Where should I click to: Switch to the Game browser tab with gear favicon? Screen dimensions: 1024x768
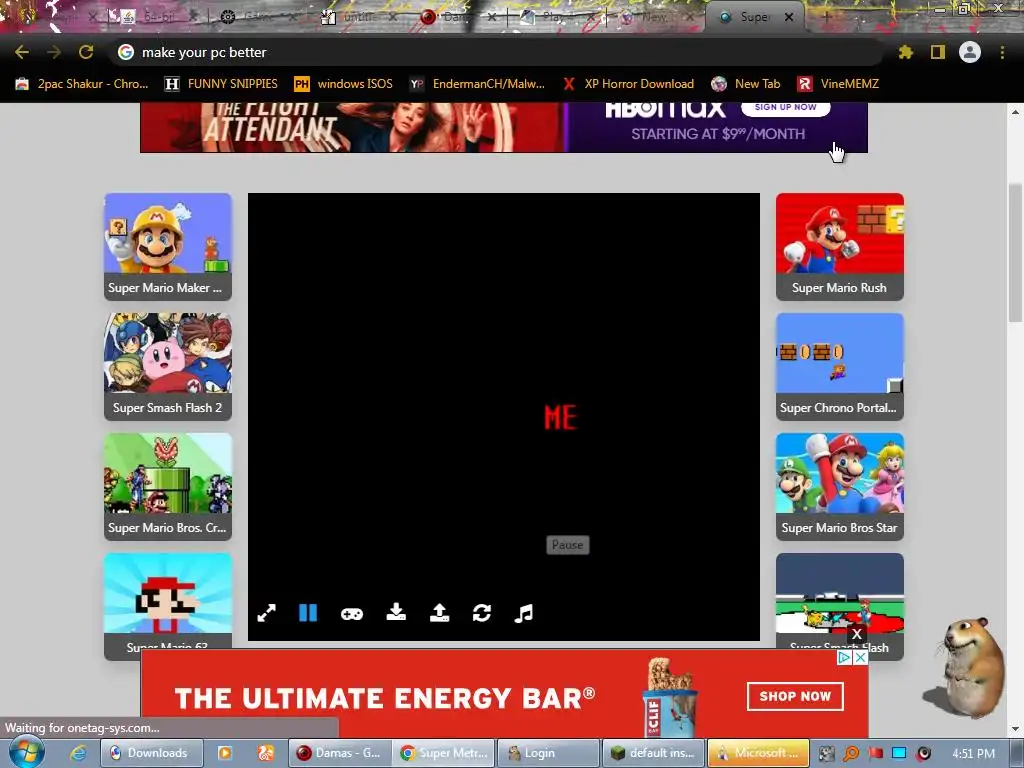pyautogui.click(x=258, y=18)
